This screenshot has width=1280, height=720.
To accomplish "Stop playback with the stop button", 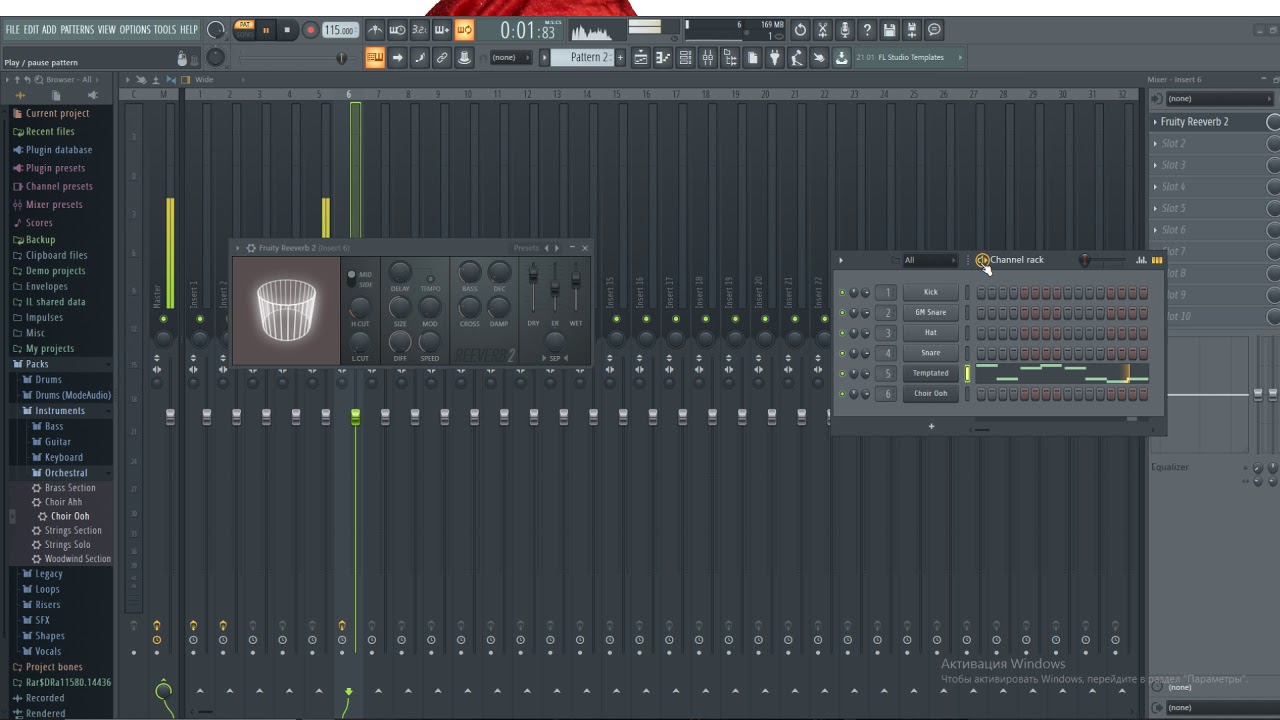I will click(x=287, y=30).
